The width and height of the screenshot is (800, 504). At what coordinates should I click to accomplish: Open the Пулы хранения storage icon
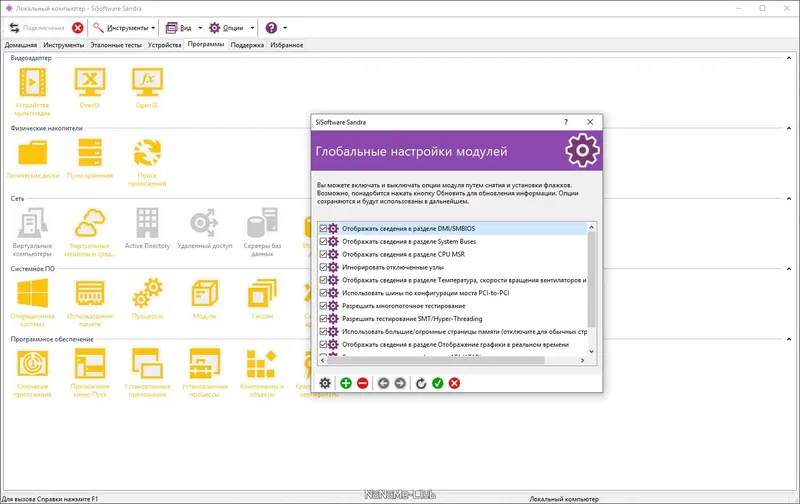[x=90, y=153]
